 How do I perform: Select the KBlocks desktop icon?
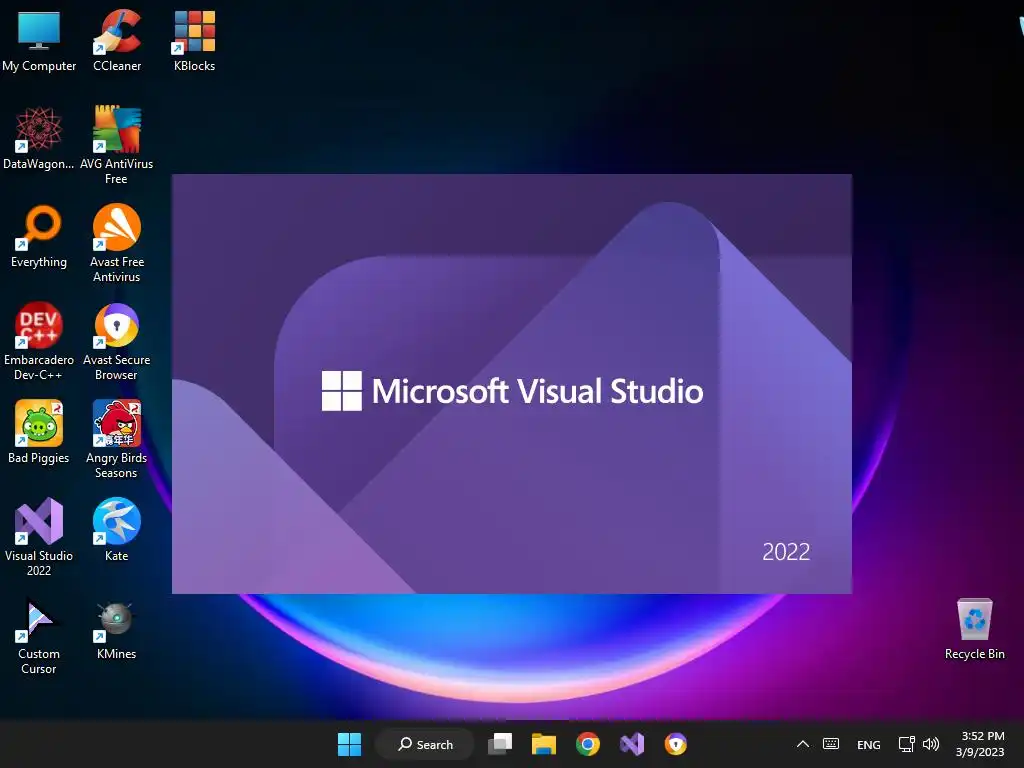(x=194, y=40)
